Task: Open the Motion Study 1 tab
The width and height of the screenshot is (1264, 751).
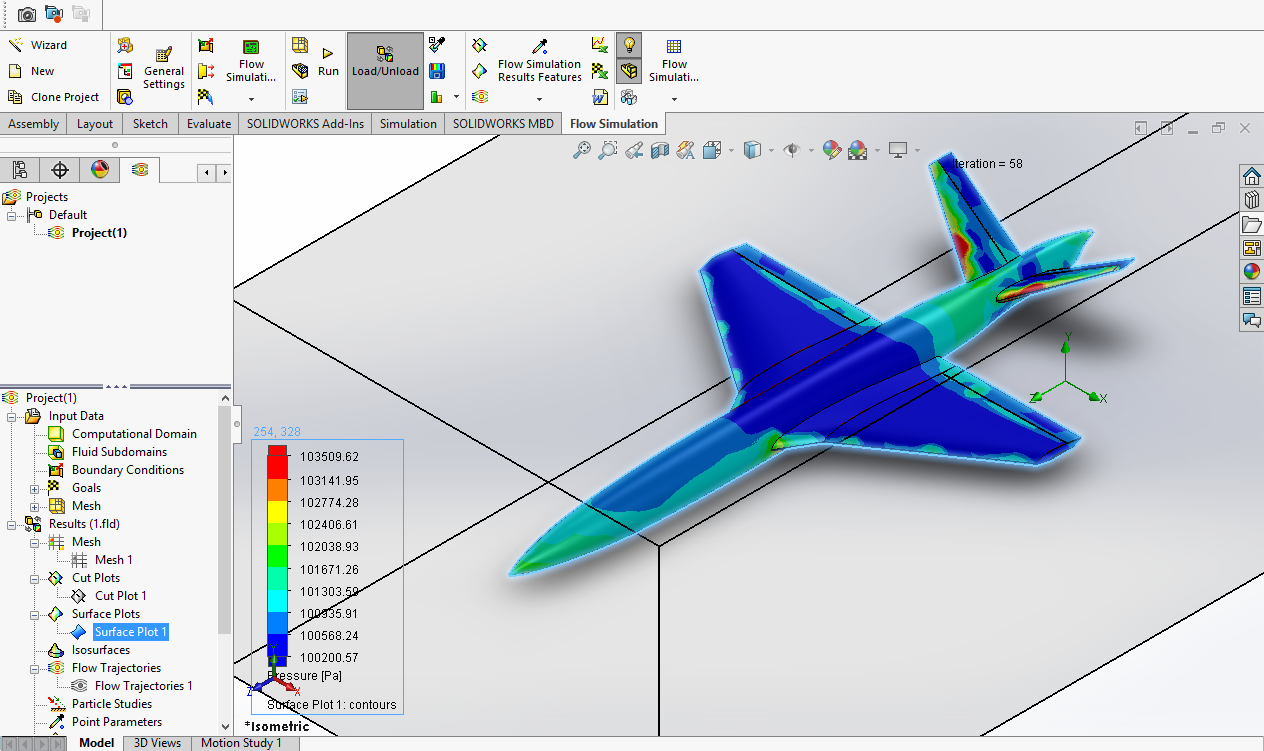Action: (x=241, y=743)
